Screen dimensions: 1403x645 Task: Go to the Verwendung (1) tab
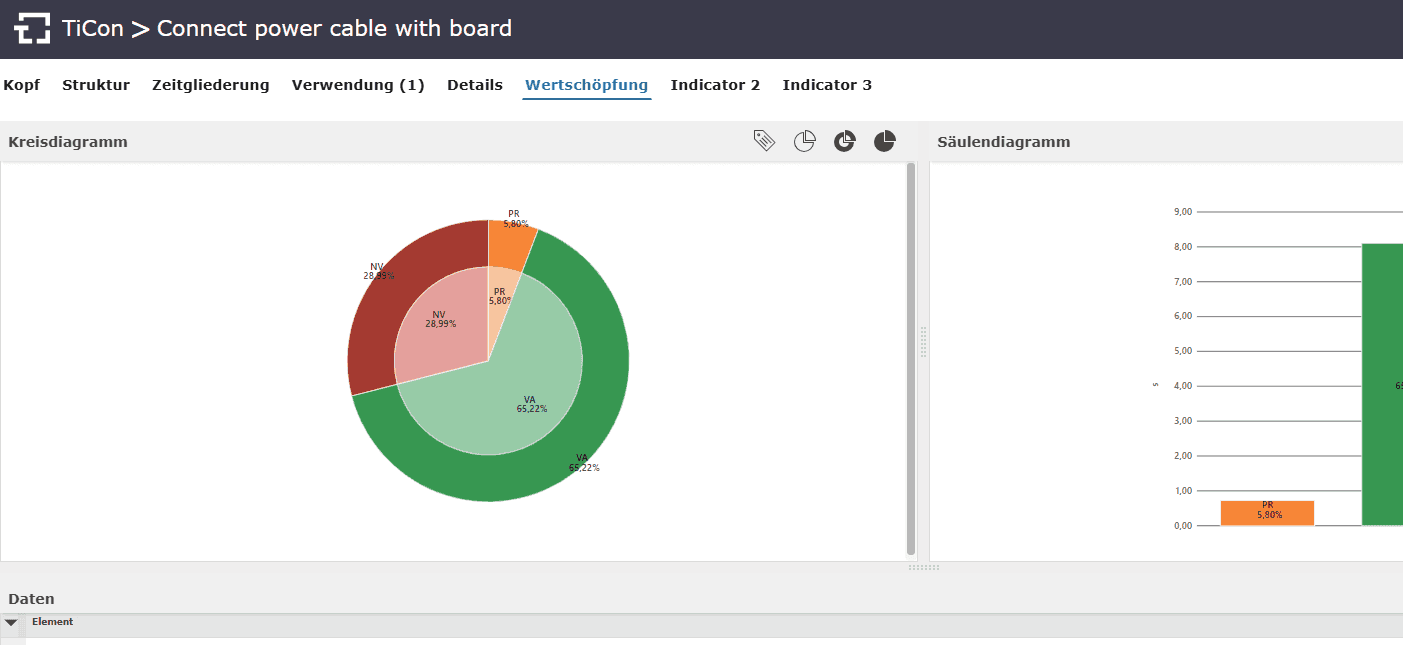tap(358, 85)
